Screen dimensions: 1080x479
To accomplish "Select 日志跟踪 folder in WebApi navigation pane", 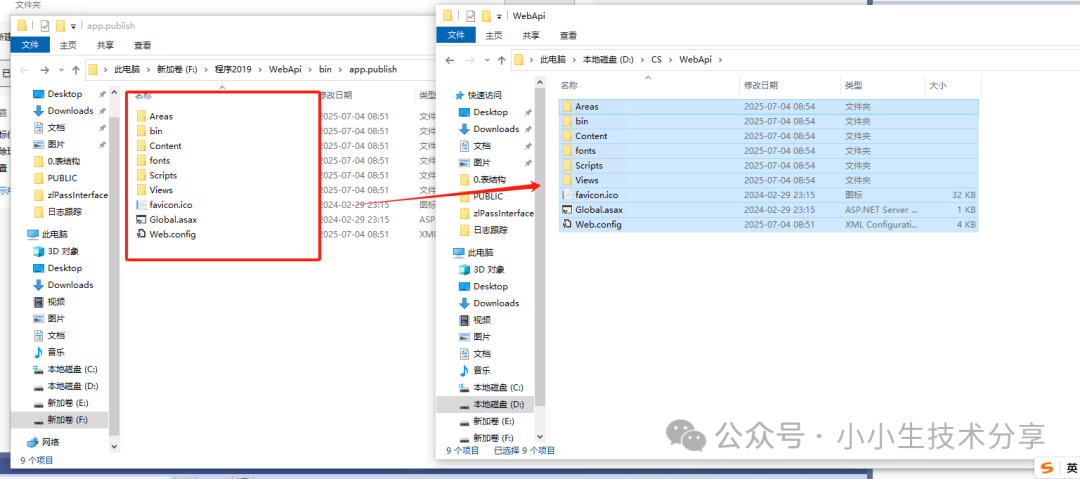I will (x=483, y=230).
